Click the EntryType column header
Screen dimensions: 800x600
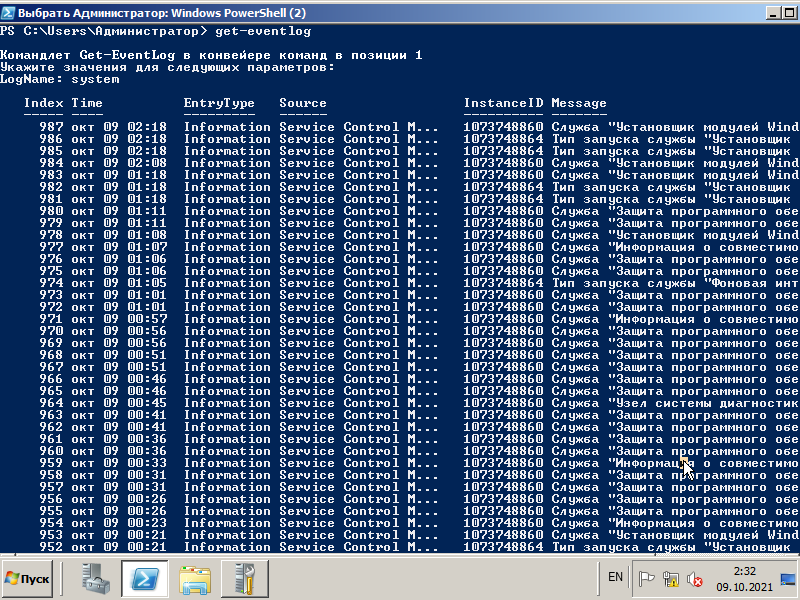pyautogui.click(x=219, y=103)
